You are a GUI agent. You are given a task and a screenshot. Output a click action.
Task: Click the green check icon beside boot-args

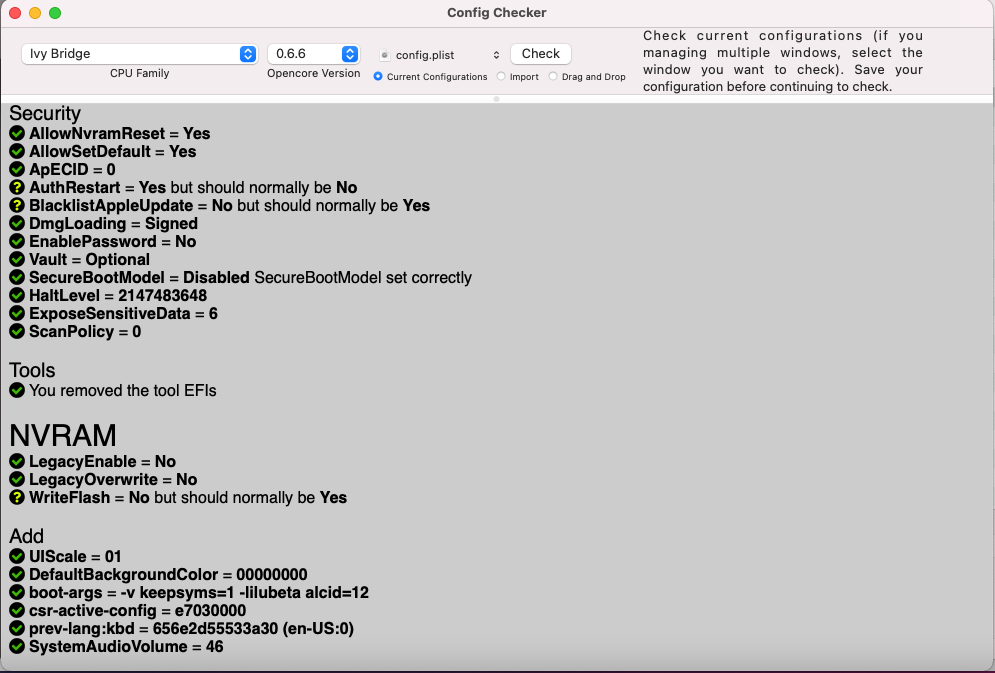coord(17,592)
